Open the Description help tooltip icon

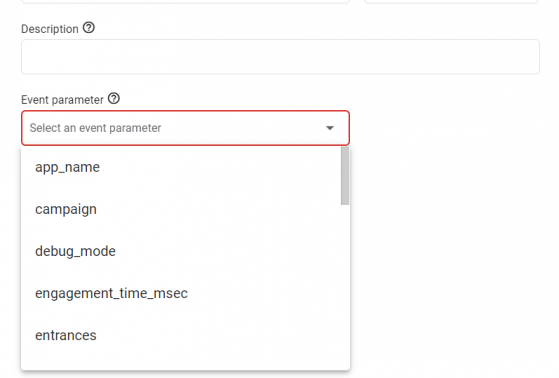pyautogui.click(x=89, y=28)
